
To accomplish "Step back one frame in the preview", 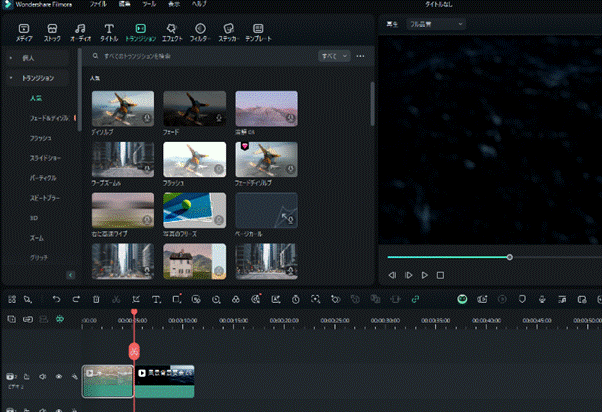I will (x=392, y=275).
